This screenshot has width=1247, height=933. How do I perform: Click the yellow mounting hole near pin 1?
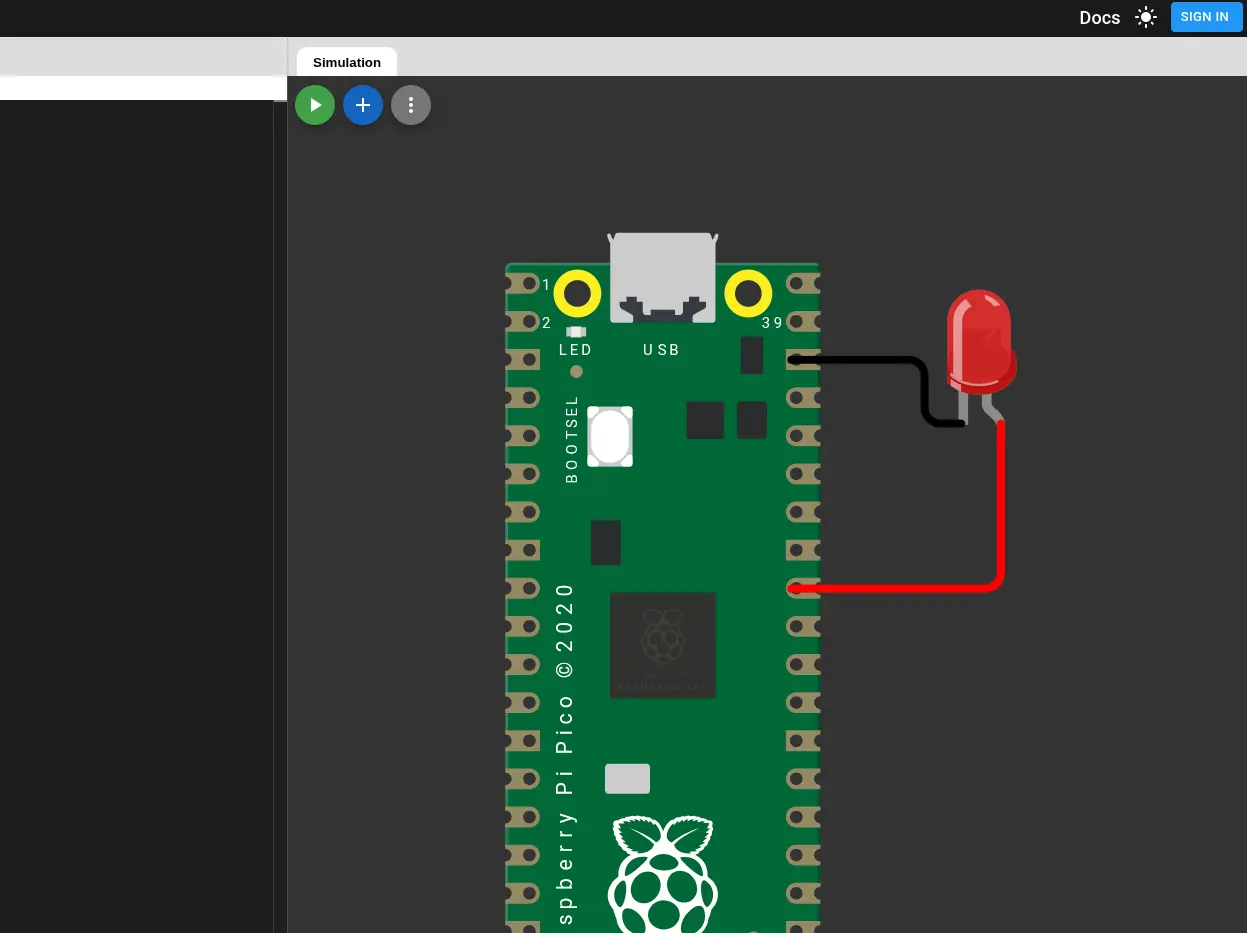pyautogui.click(x=577, y=293)
